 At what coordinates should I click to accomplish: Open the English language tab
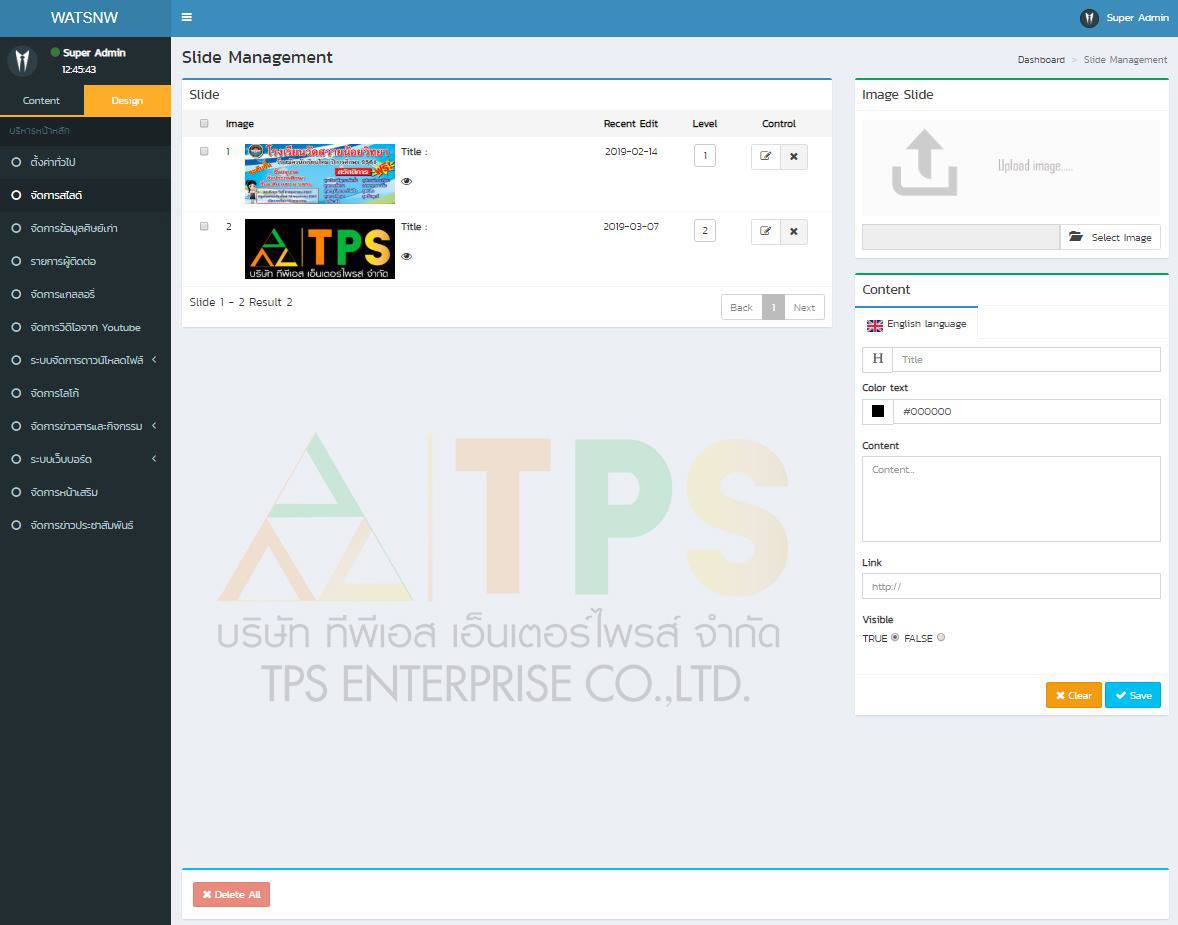click(917, 324)
